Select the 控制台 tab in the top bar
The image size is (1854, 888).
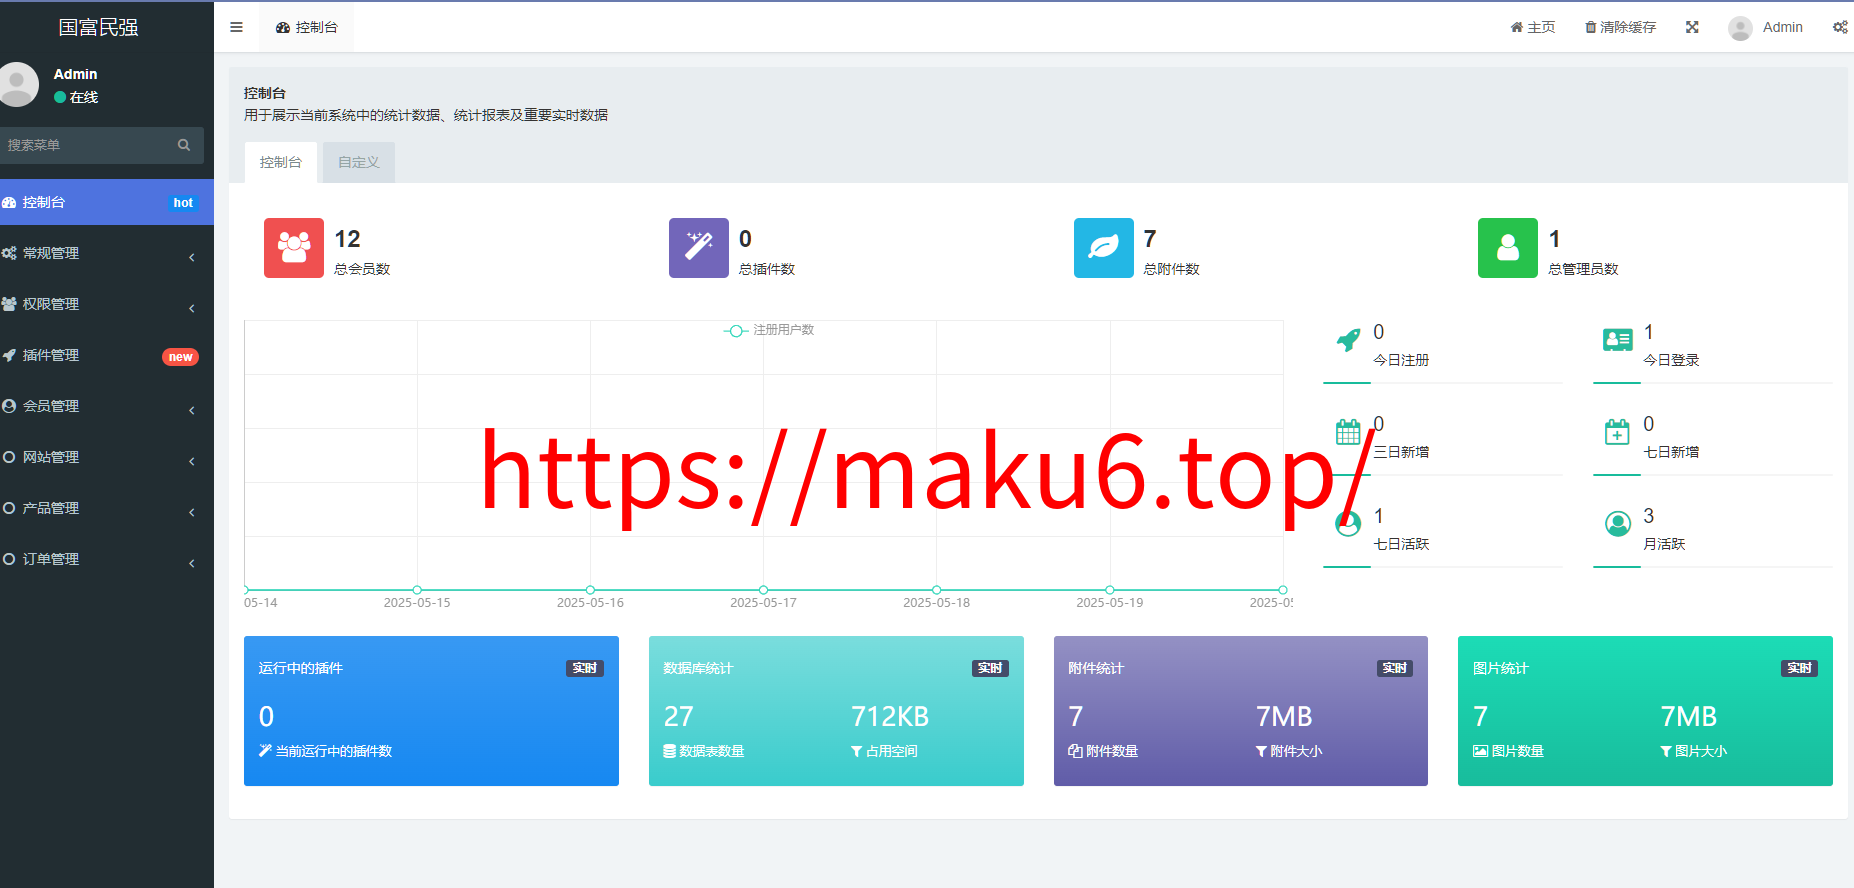point(307,27)
